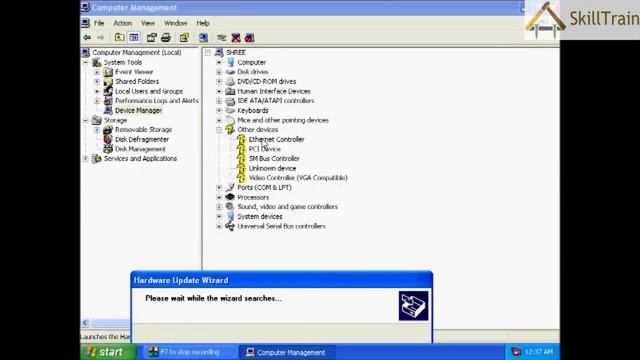Select Computer Management (Local) root
This screenshot has width=640, height=360.
(x=137, y=52)
